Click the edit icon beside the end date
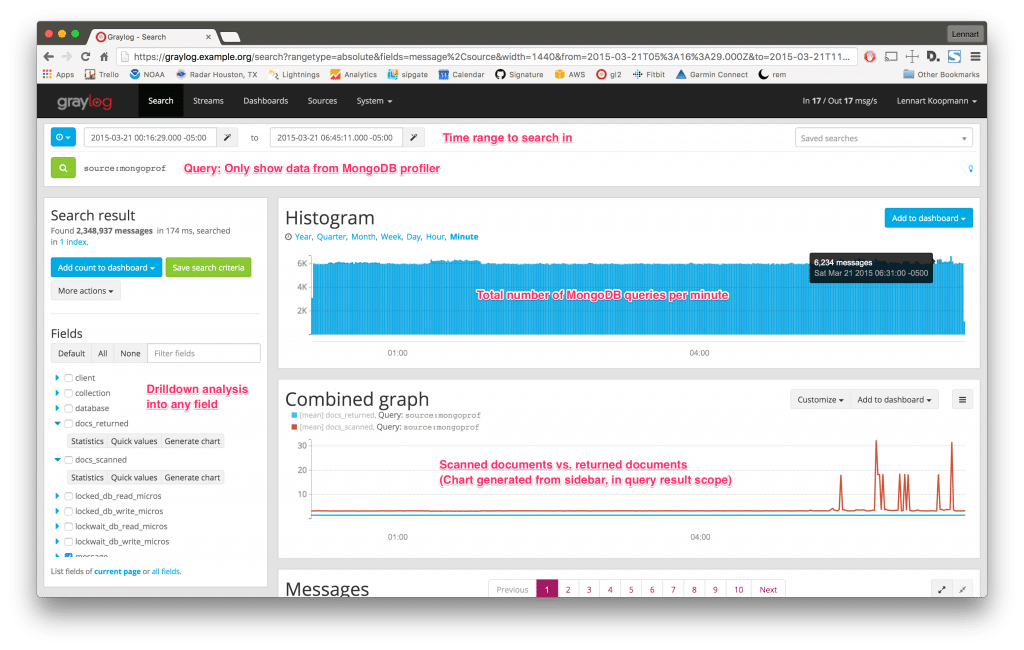This screenshot has width=1024, height=650. [x=414, y=137]
